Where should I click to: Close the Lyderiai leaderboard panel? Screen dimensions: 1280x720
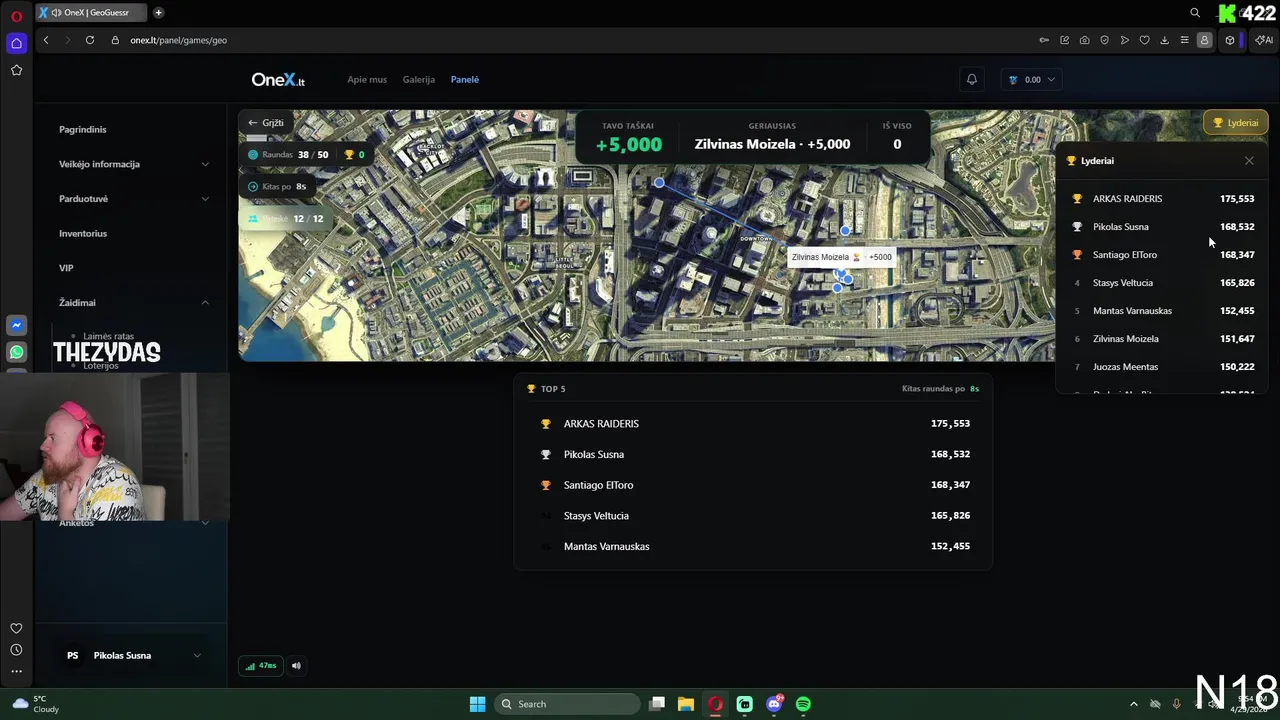point(1249,160)
